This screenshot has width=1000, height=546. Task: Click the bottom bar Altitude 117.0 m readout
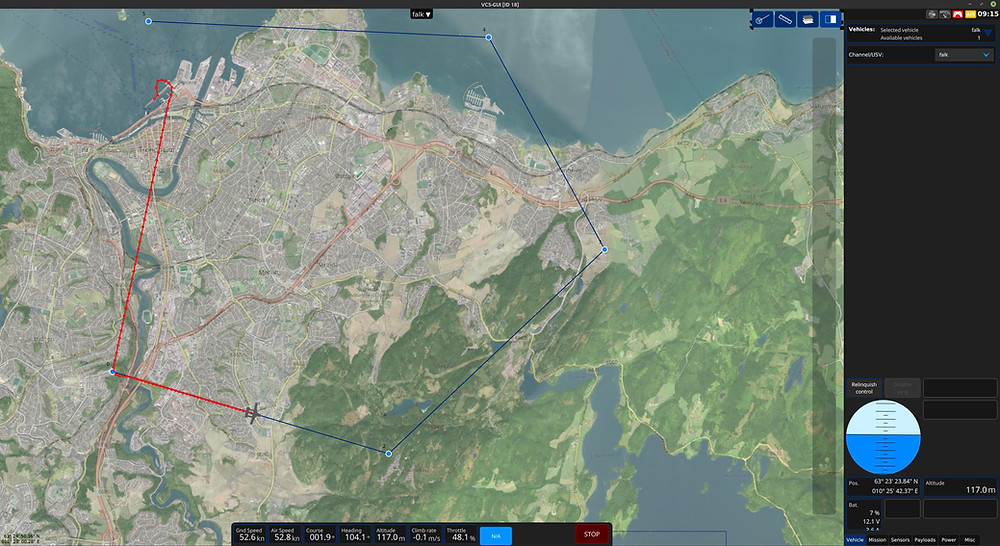pos(390,535)
